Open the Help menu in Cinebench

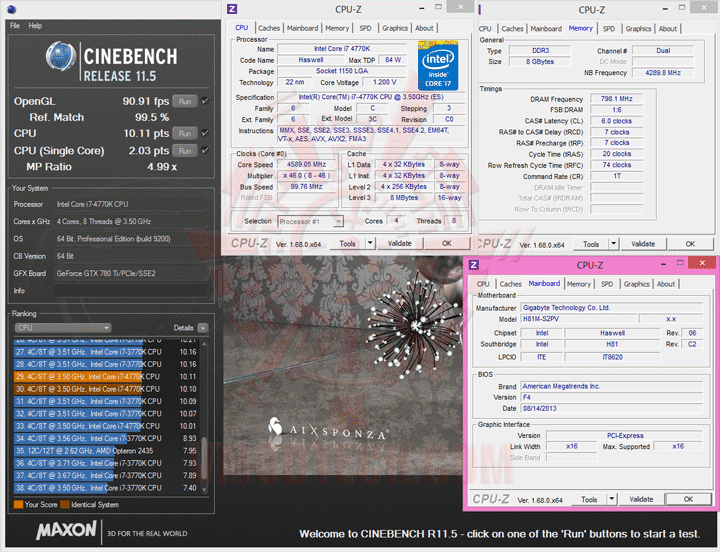pyautogui.click(x=35, y=26)
